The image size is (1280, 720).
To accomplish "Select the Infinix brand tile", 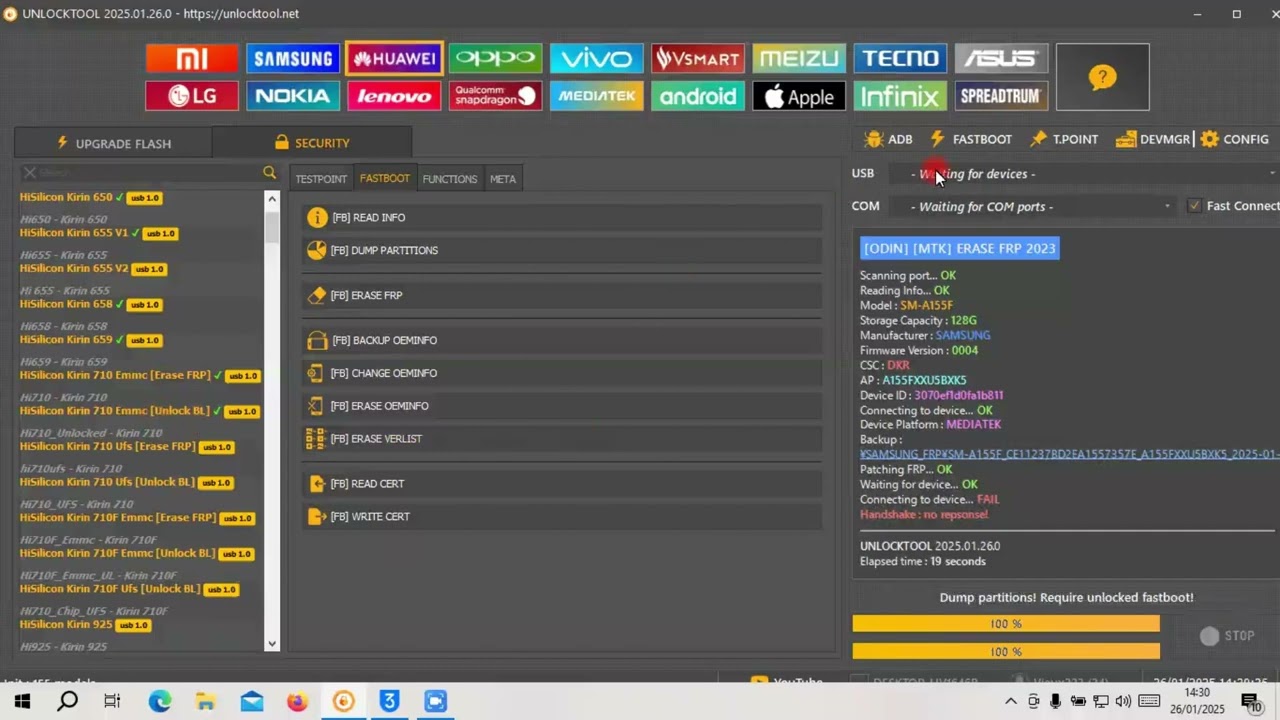I will tap(899, 96).
